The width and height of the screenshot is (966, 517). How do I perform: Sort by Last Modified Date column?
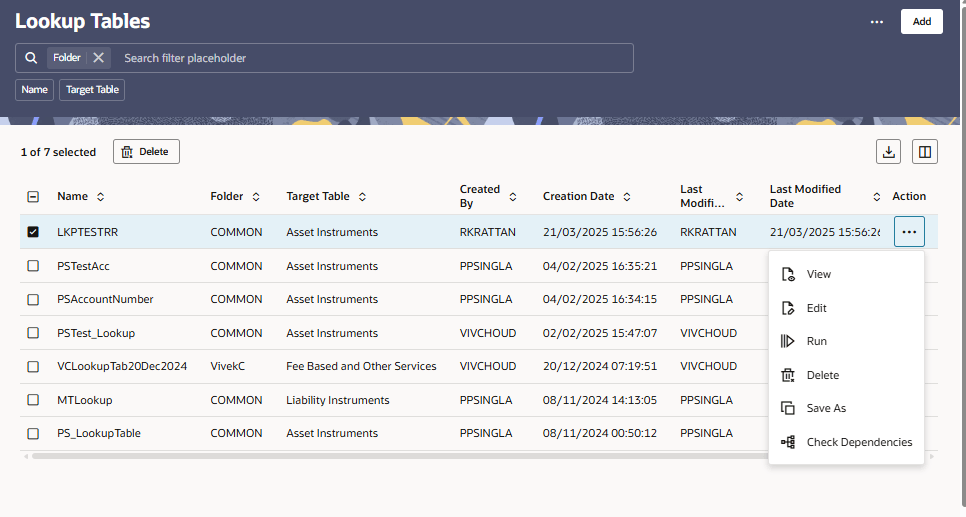[x=877, y=197]
